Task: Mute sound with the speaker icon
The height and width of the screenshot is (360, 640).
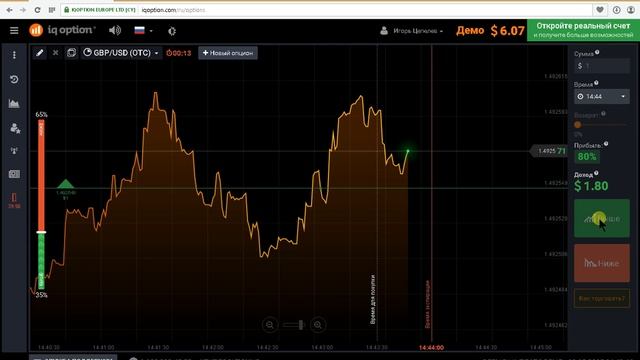Action: 115,31
